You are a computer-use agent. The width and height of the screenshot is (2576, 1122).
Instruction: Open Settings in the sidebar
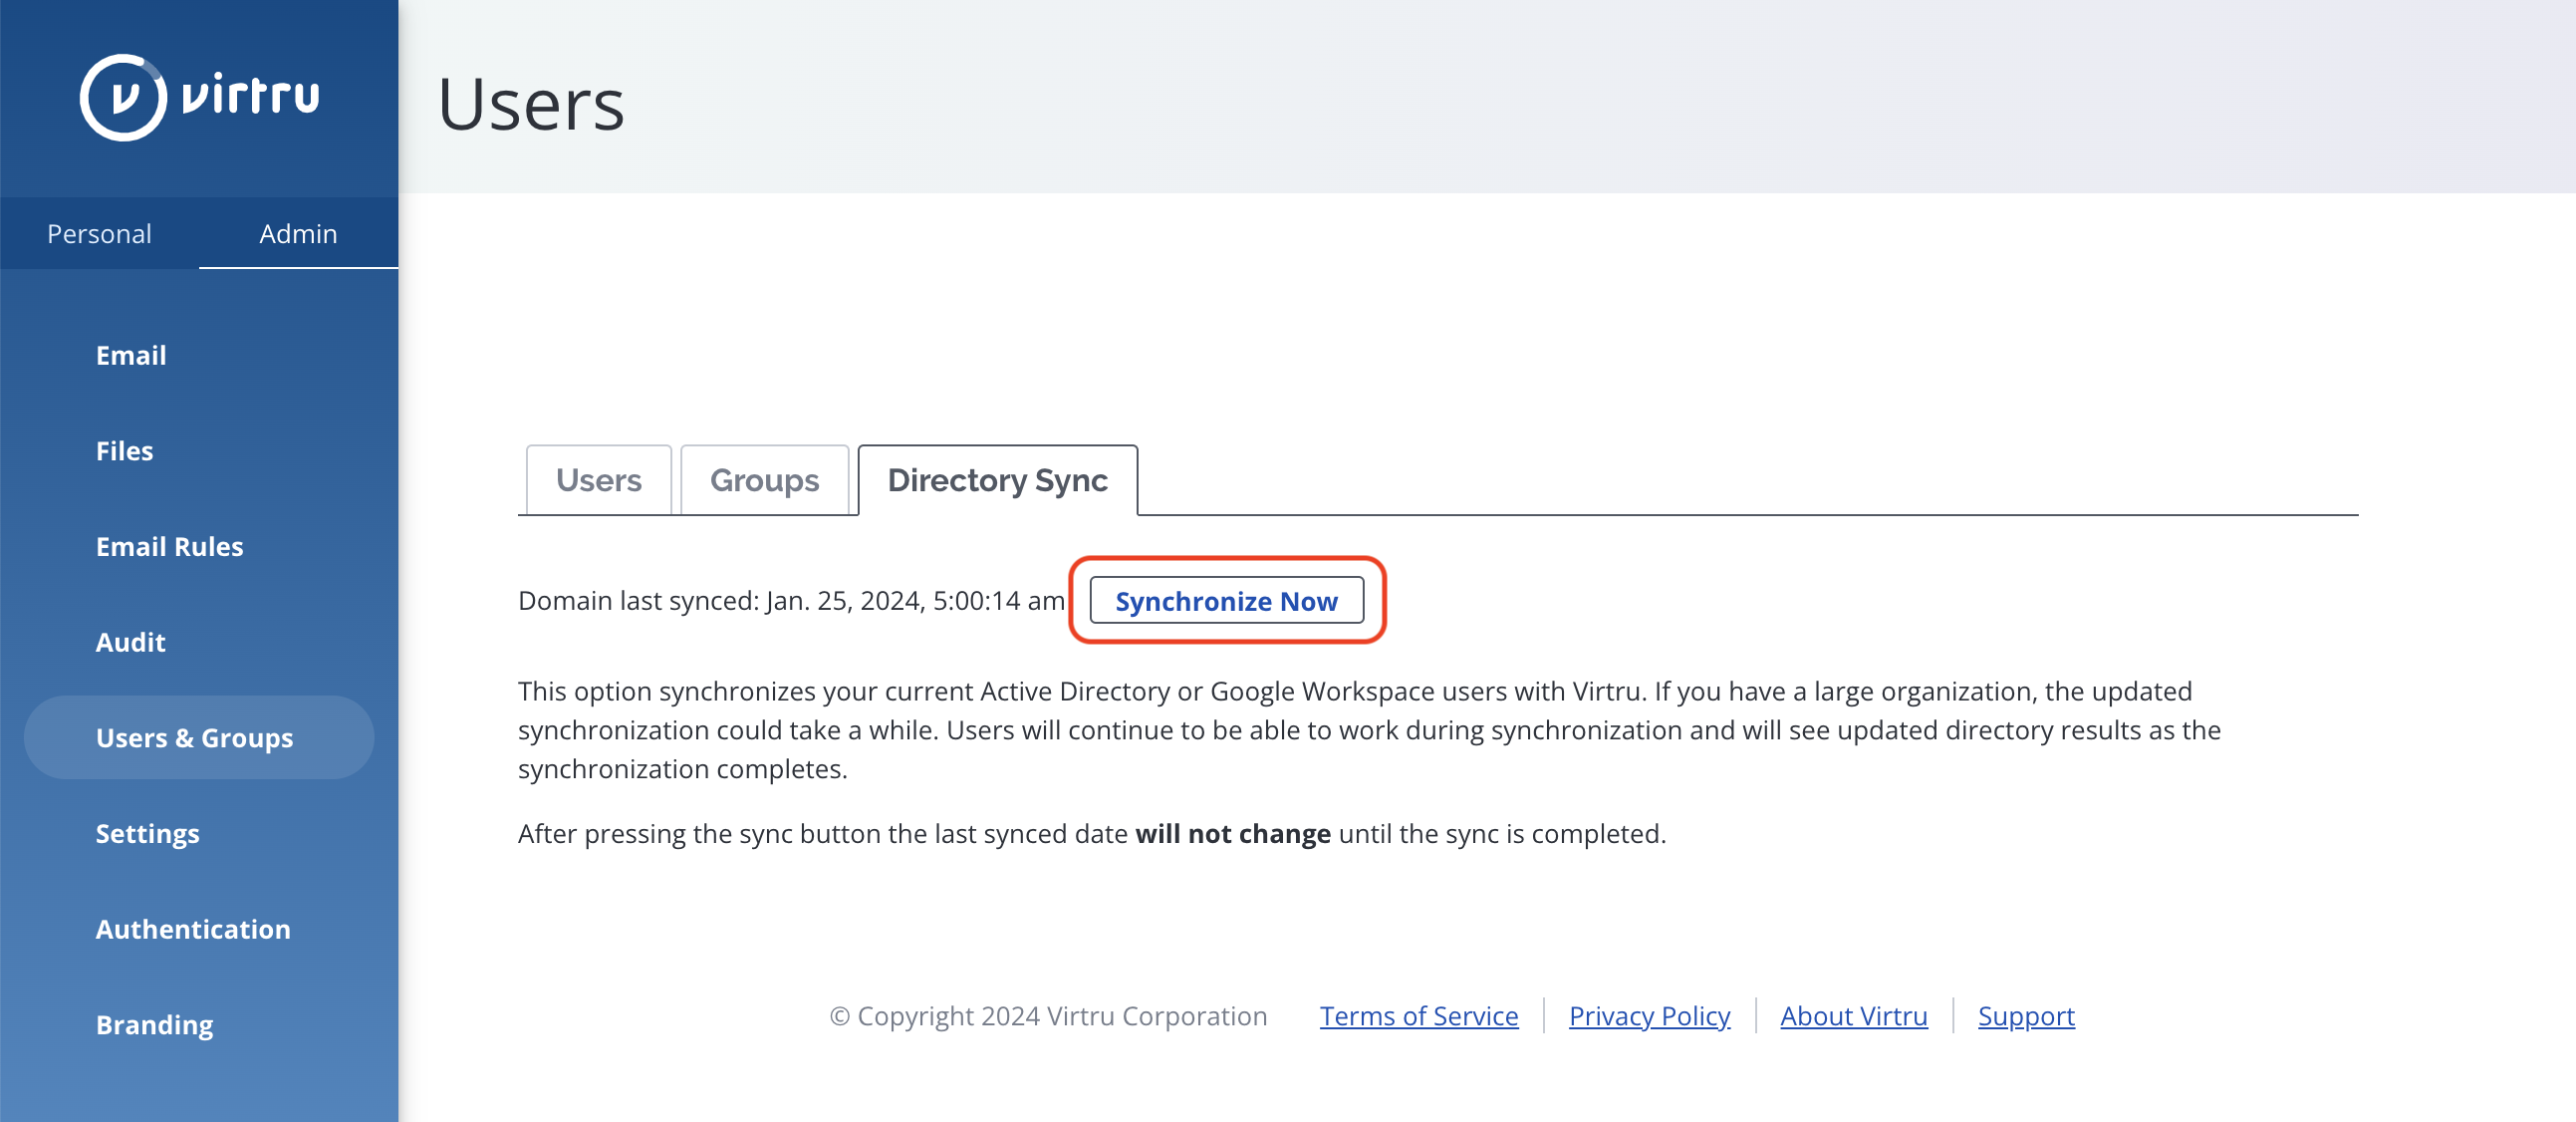pyautogui.click(x=147, y=833)
